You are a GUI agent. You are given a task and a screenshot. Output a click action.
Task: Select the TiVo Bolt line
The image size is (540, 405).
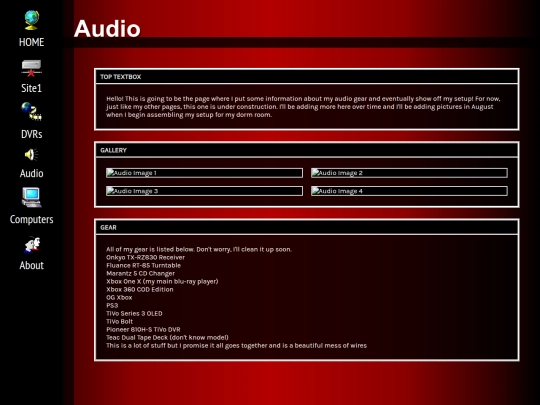tap(119, 321)
